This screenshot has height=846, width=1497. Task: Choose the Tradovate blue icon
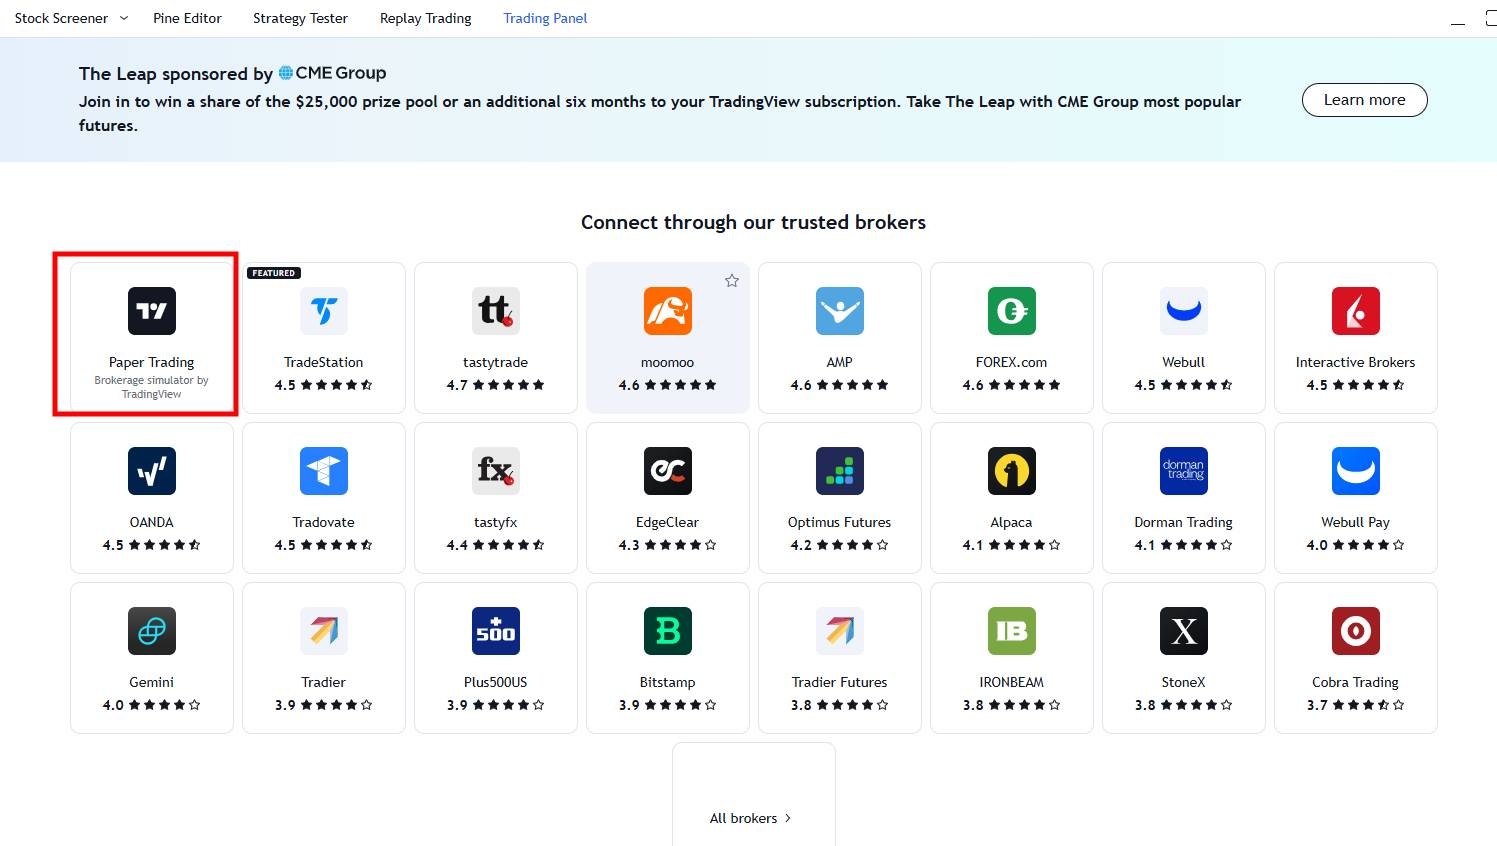point(324,471)
